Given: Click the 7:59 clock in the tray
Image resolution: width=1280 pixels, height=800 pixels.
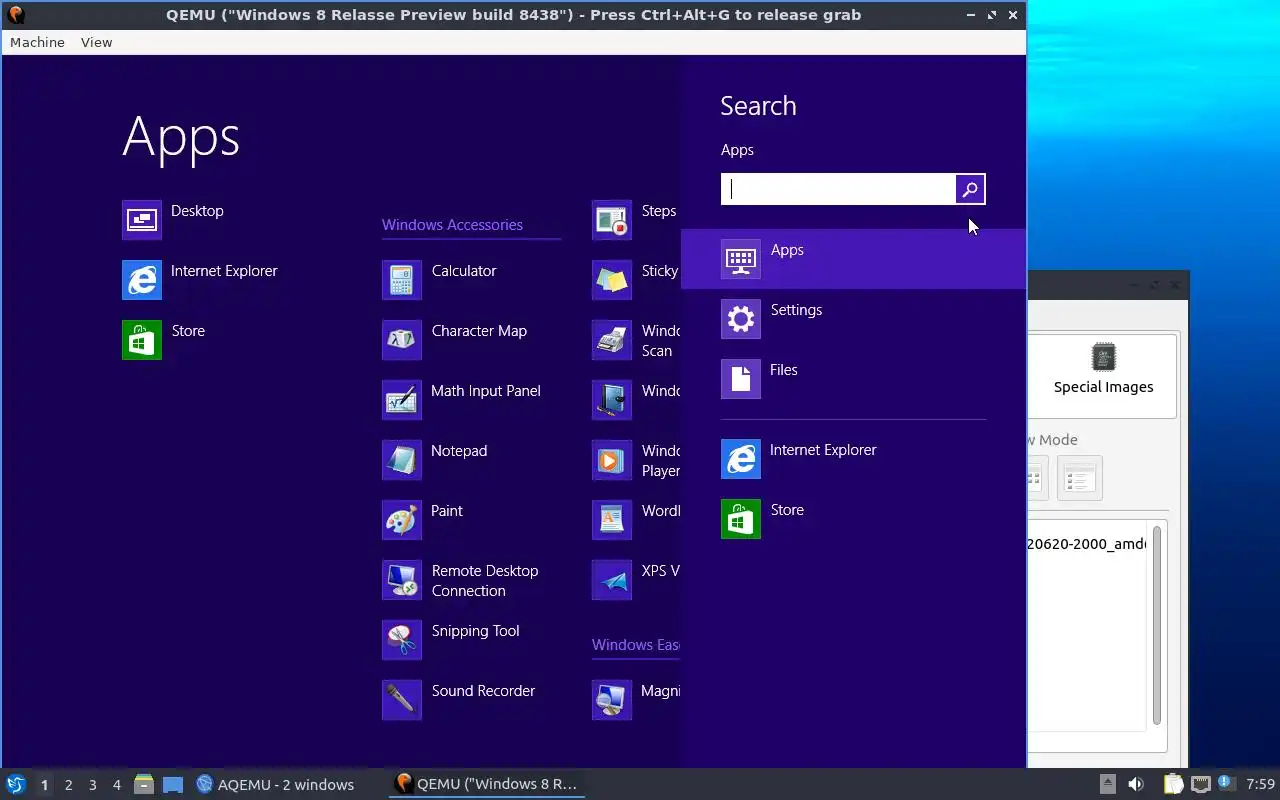Looking at the screenshot, I should coord(1261,784).
